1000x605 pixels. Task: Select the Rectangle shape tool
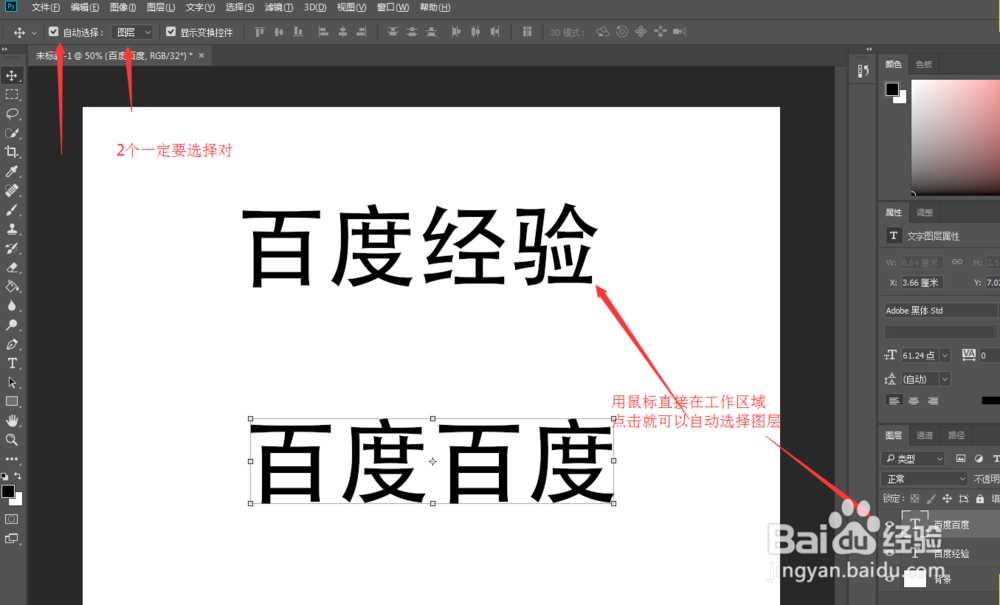click(x=11, y=402)
